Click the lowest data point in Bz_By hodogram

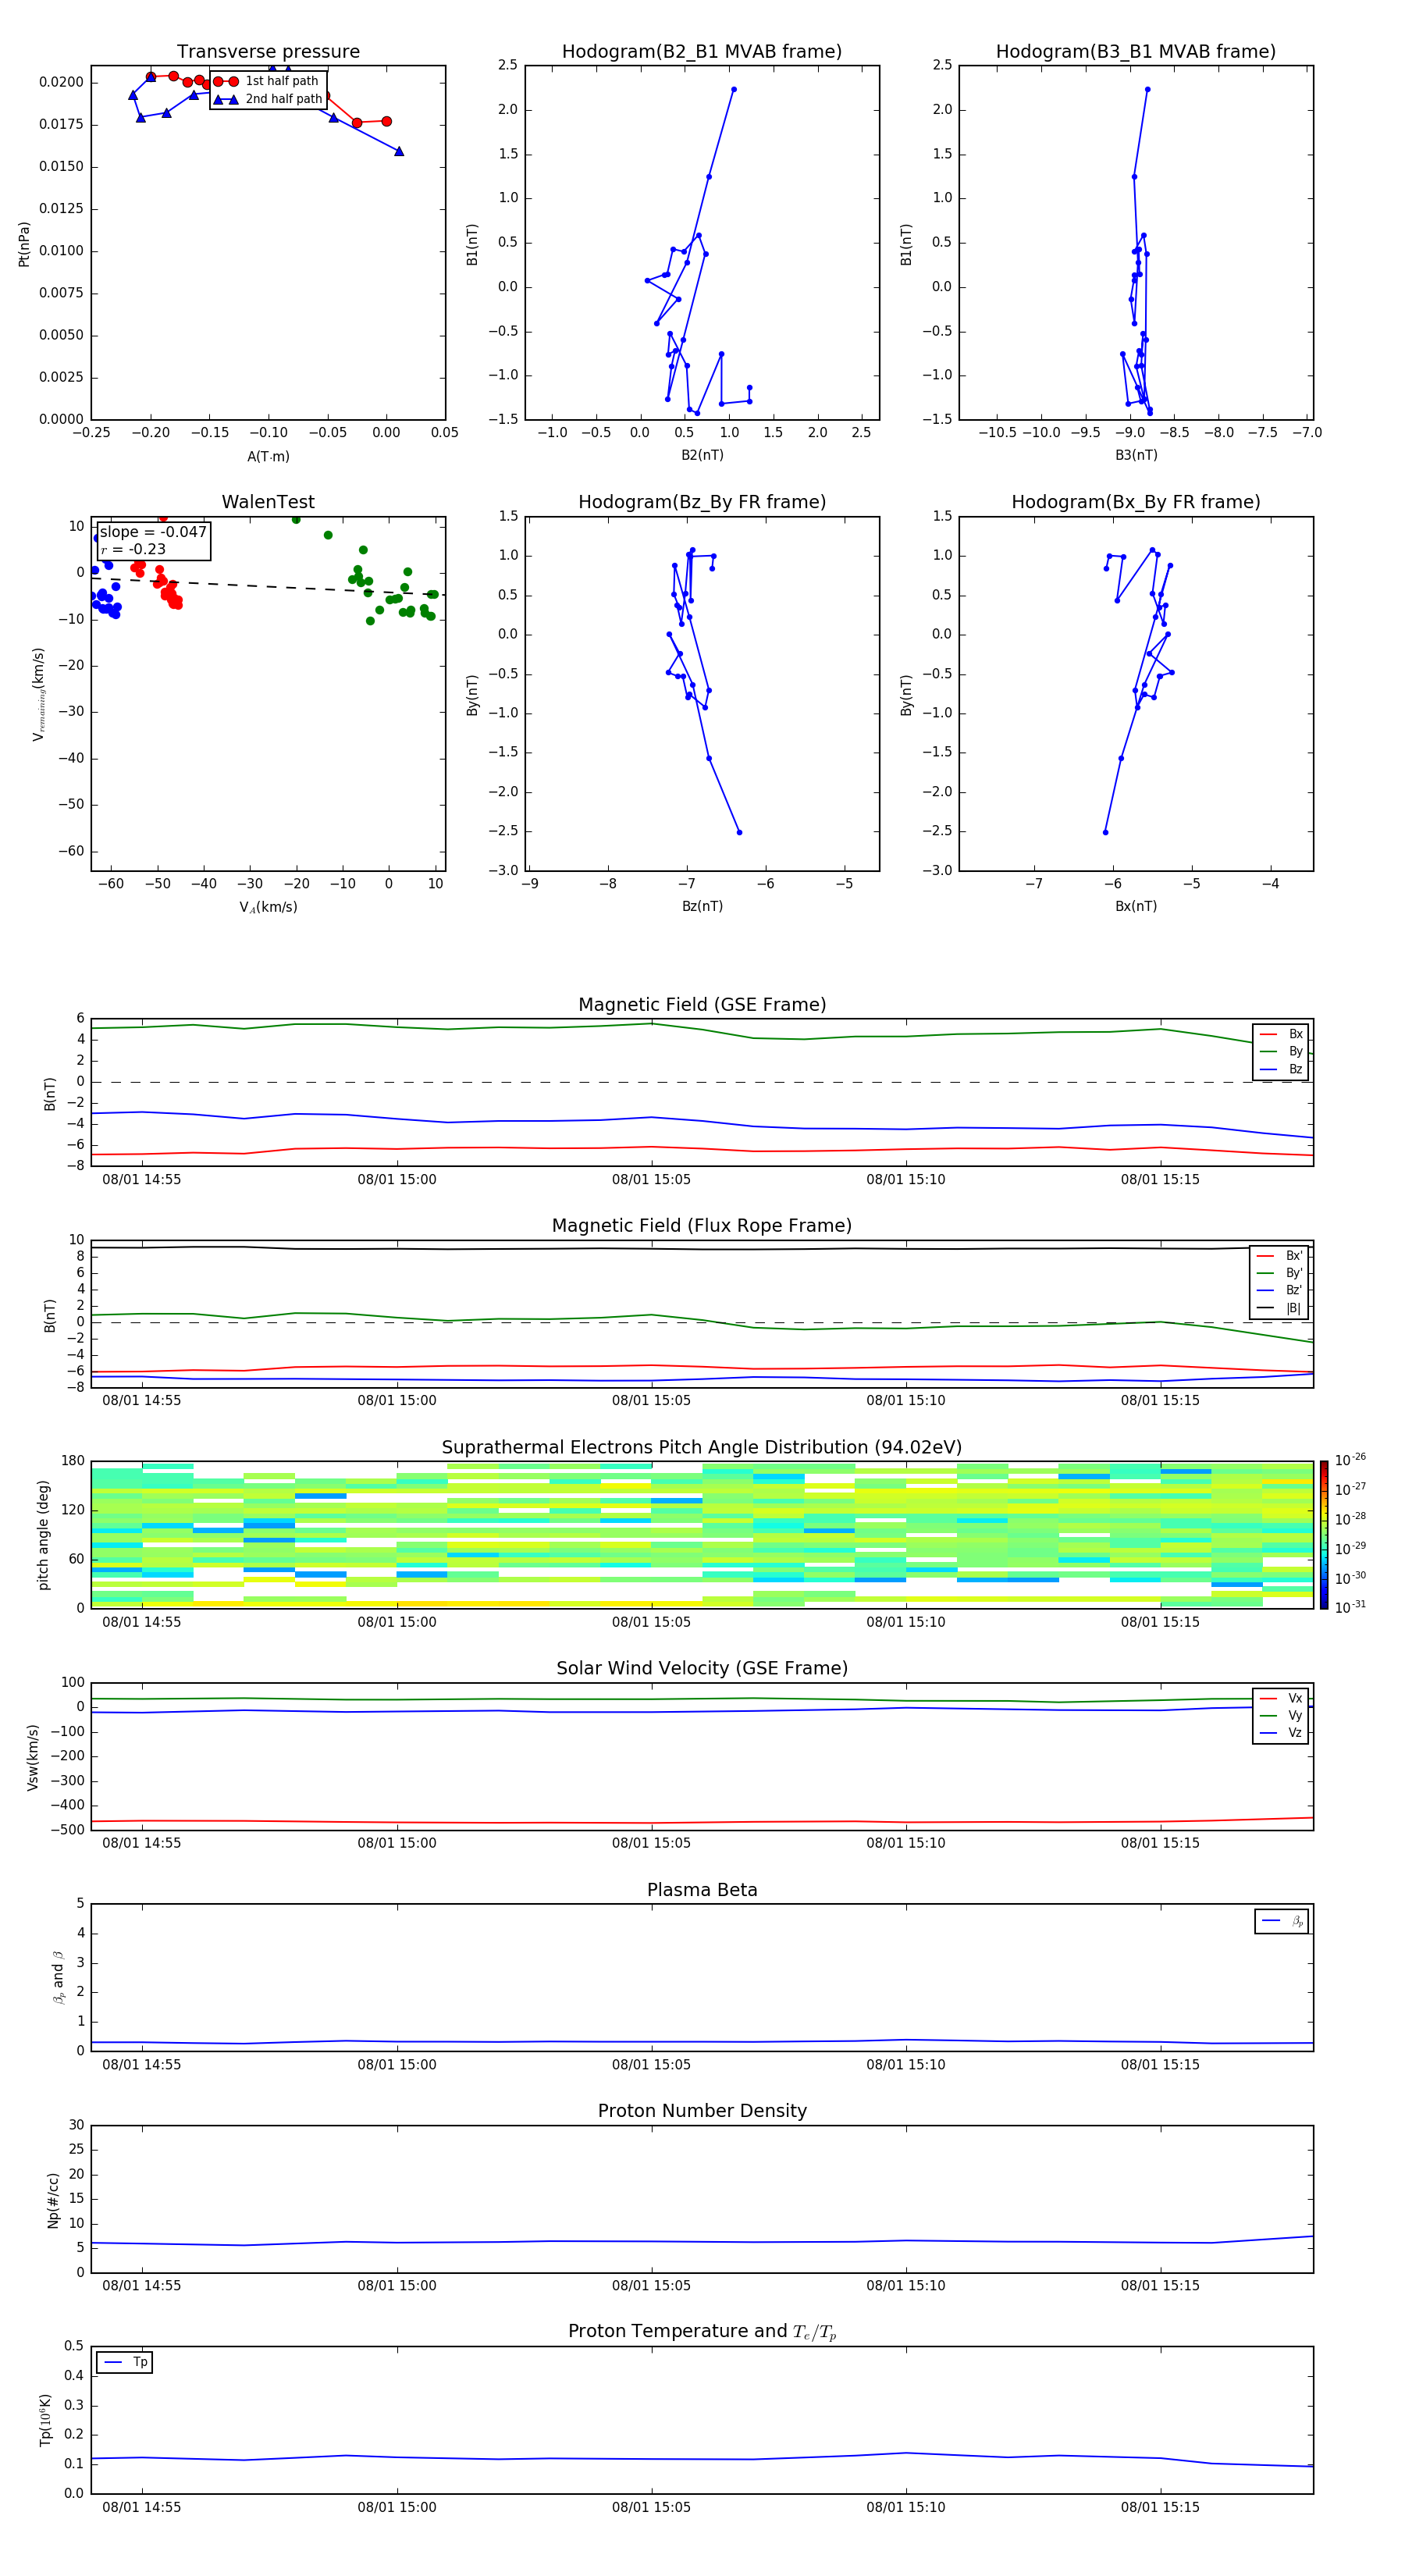pos(739,832)
